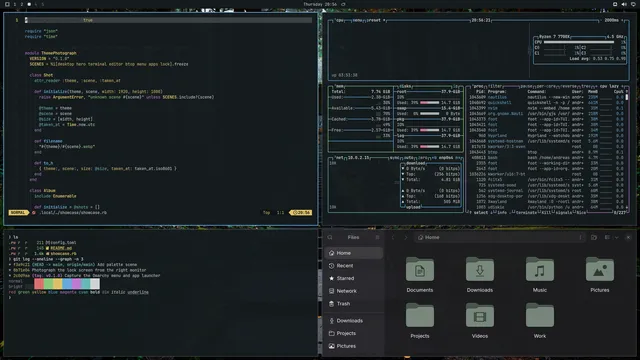Viewport: 640px width, 360px height.
Task: Open Pictures bookmark in Files sidebar
Action: coord(354,346)
